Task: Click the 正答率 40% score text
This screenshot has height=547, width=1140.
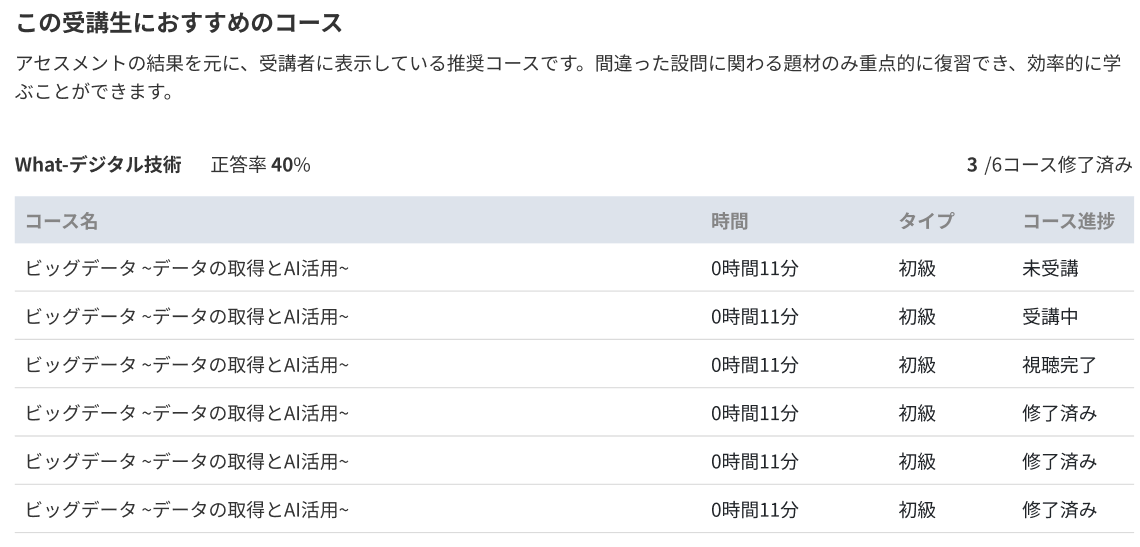Action: pos(260,165)
